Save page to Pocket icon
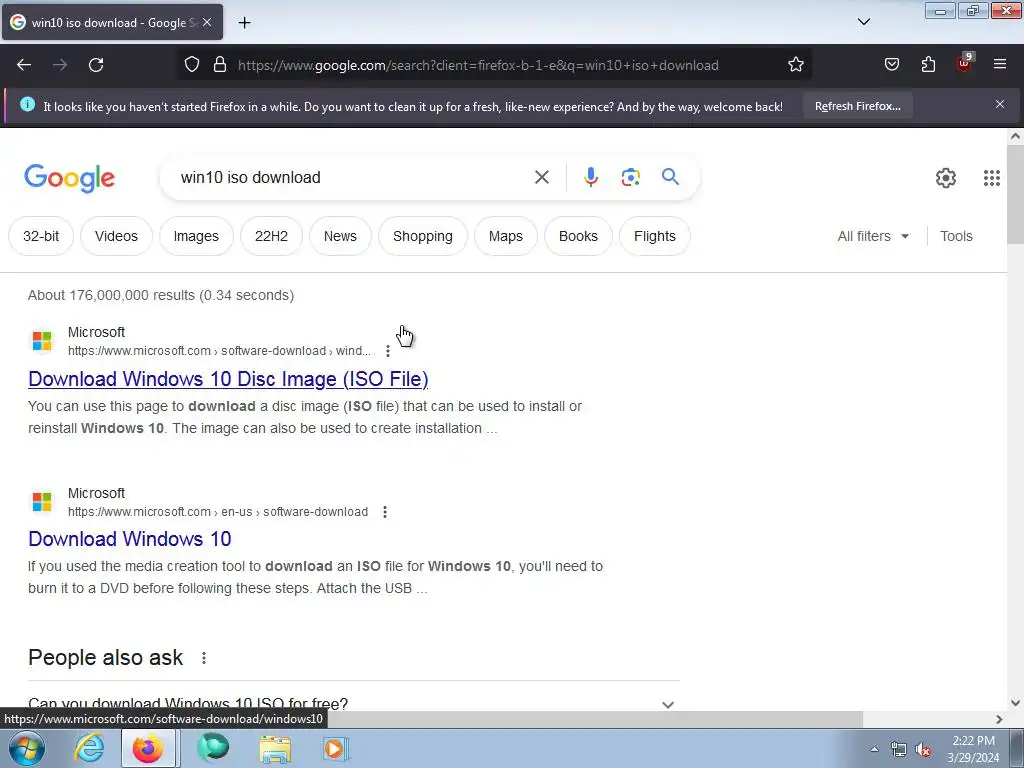 (891, 65)
